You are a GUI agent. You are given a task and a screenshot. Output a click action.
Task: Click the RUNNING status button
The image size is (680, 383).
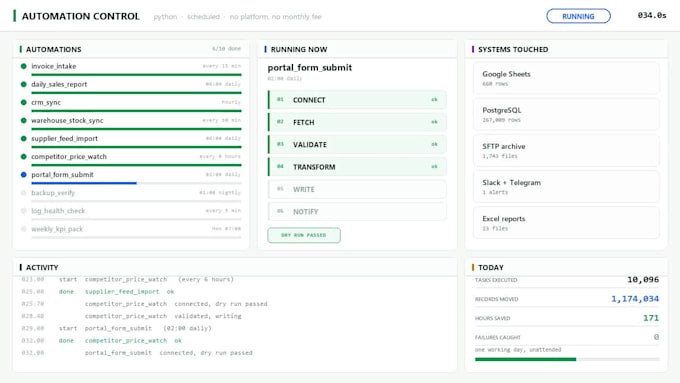[578, 16]
